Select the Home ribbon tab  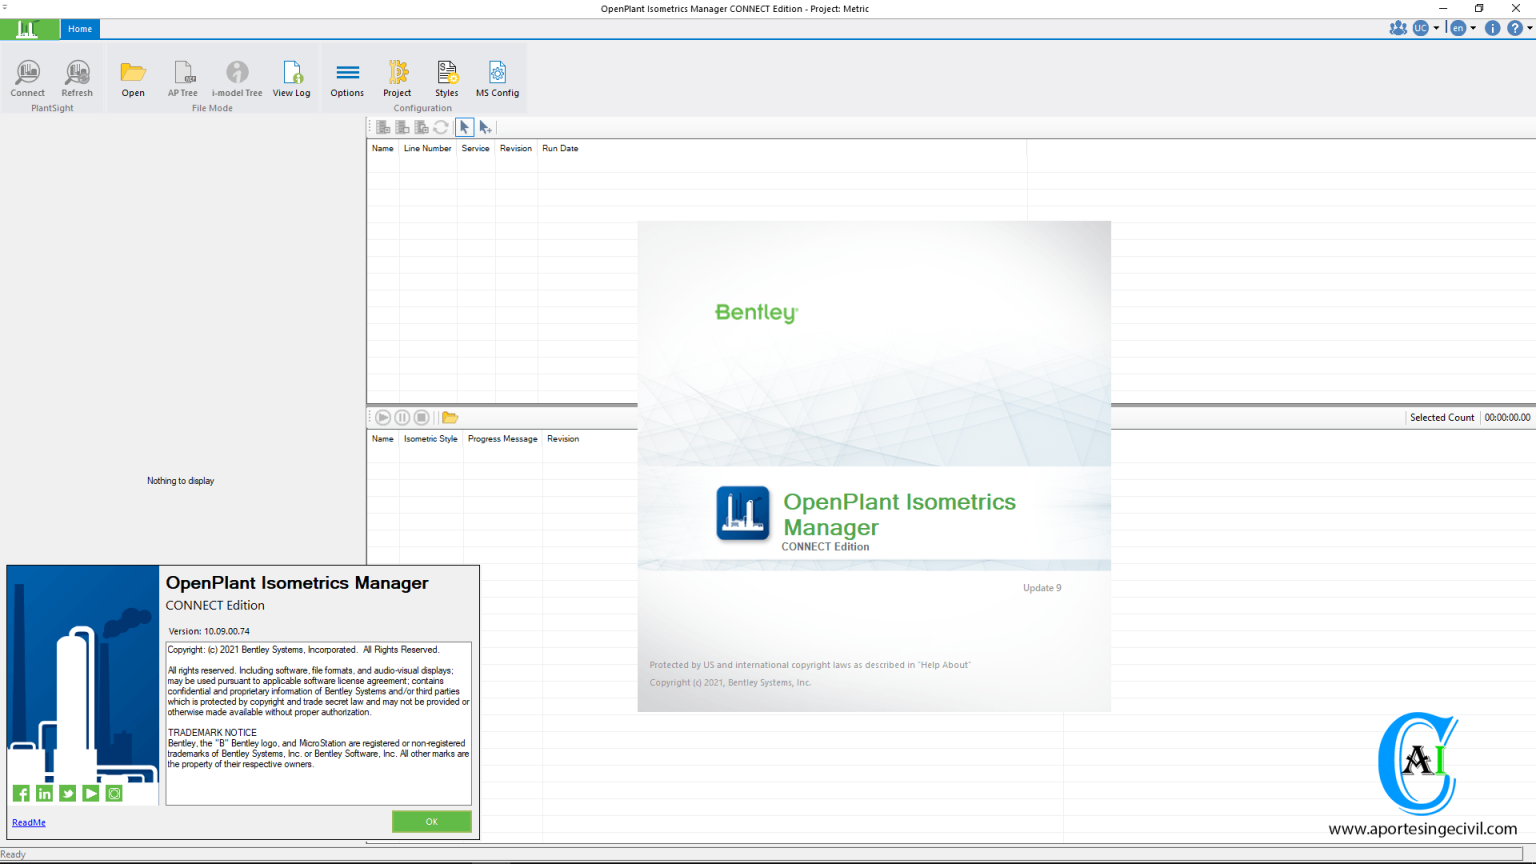coord(79,28)
